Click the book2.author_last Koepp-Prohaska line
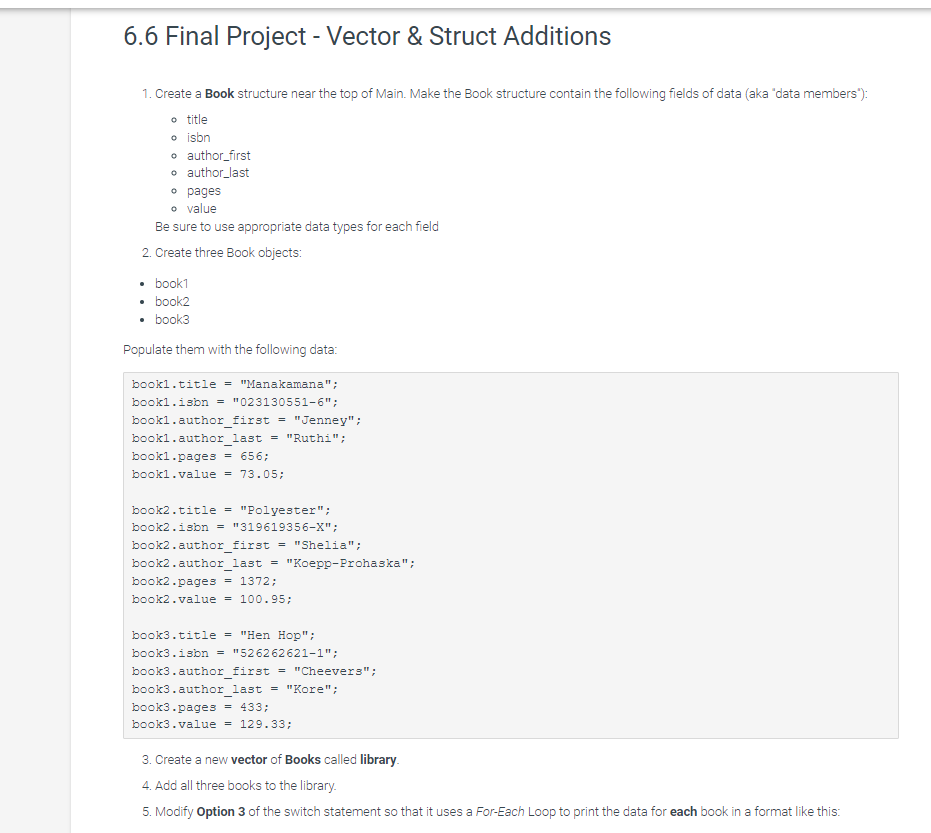 274,563
